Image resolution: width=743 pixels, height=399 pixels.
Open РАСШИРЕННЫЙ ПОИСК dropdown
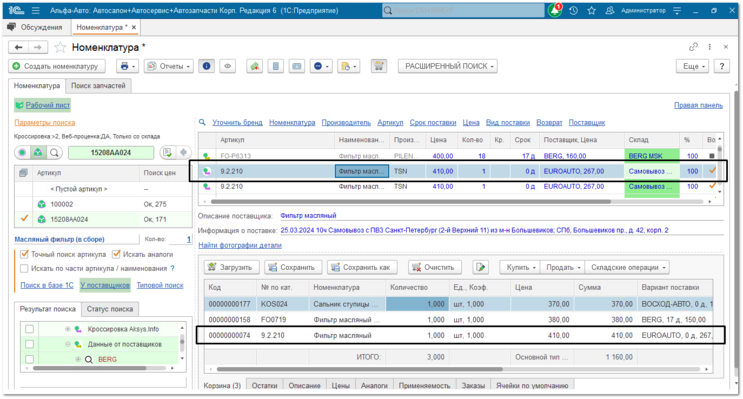[449, 66]
